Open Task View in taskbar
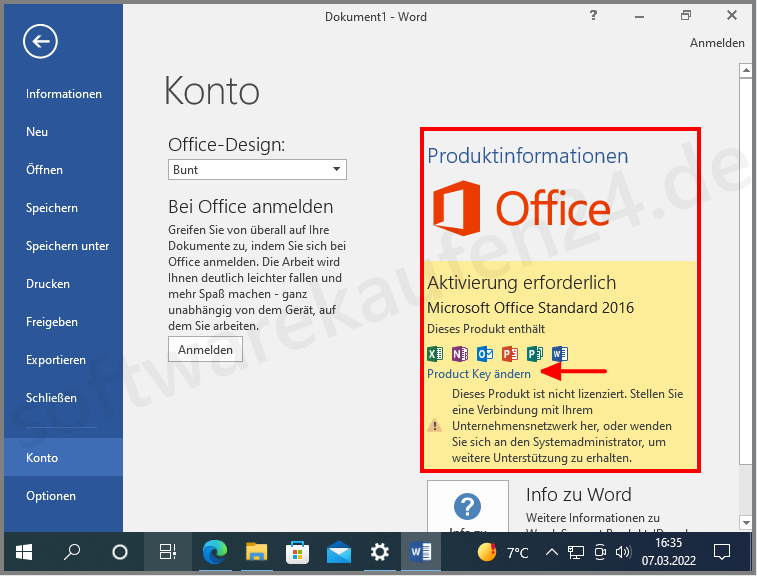Viewport: 757px width, 576px height. pyautogui.click(x=168, y=552)
